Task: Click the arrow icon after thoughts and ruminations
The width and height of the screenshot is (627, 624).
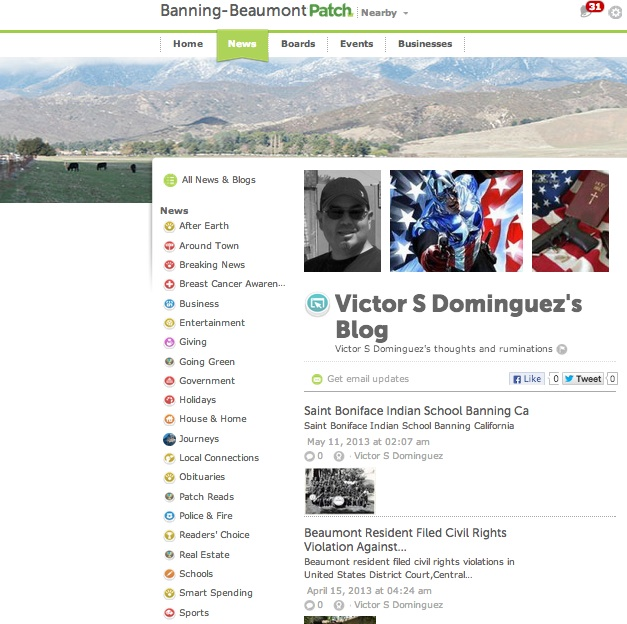Action: click(x=562, y=349)
